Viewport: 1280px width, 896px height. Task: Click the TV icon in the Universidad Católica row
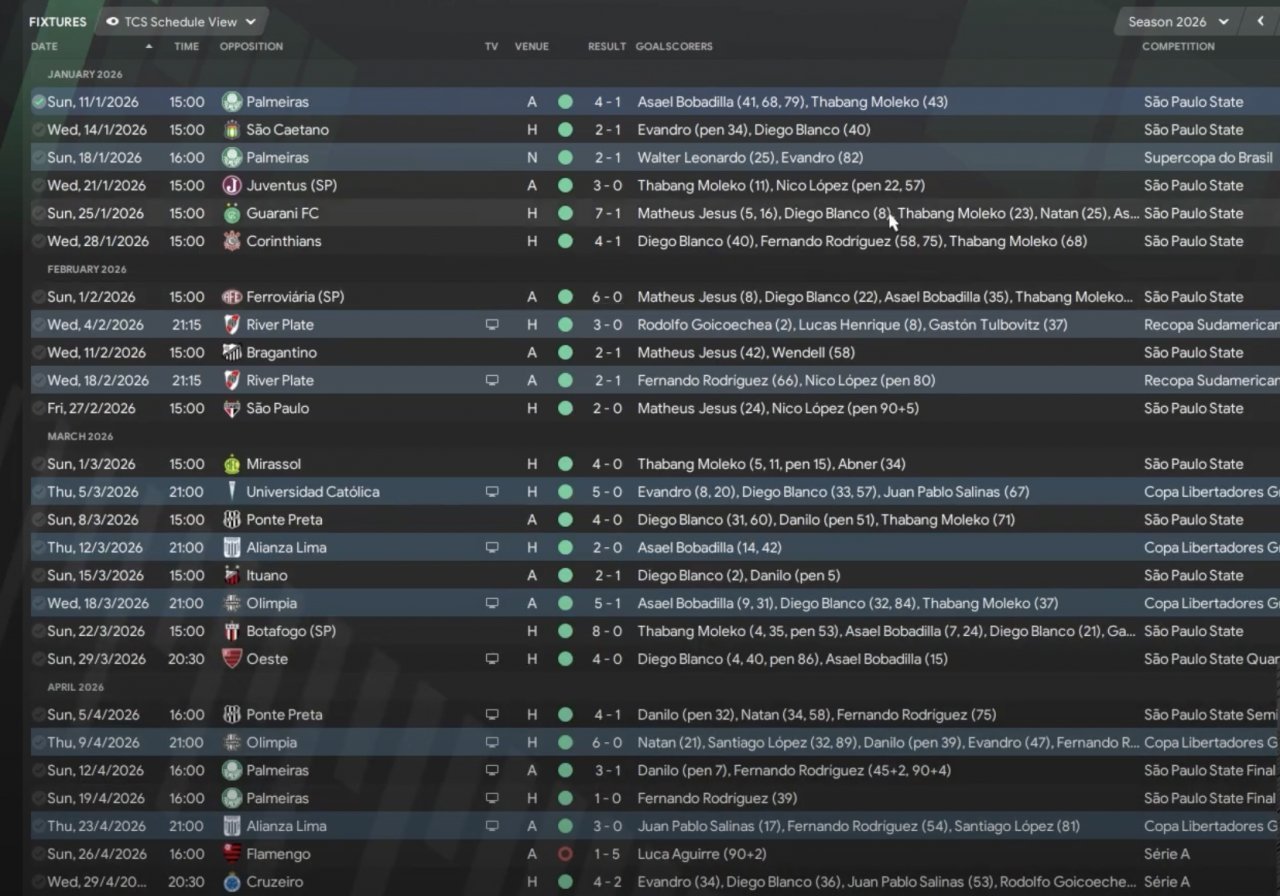click(x=491, y=492)
